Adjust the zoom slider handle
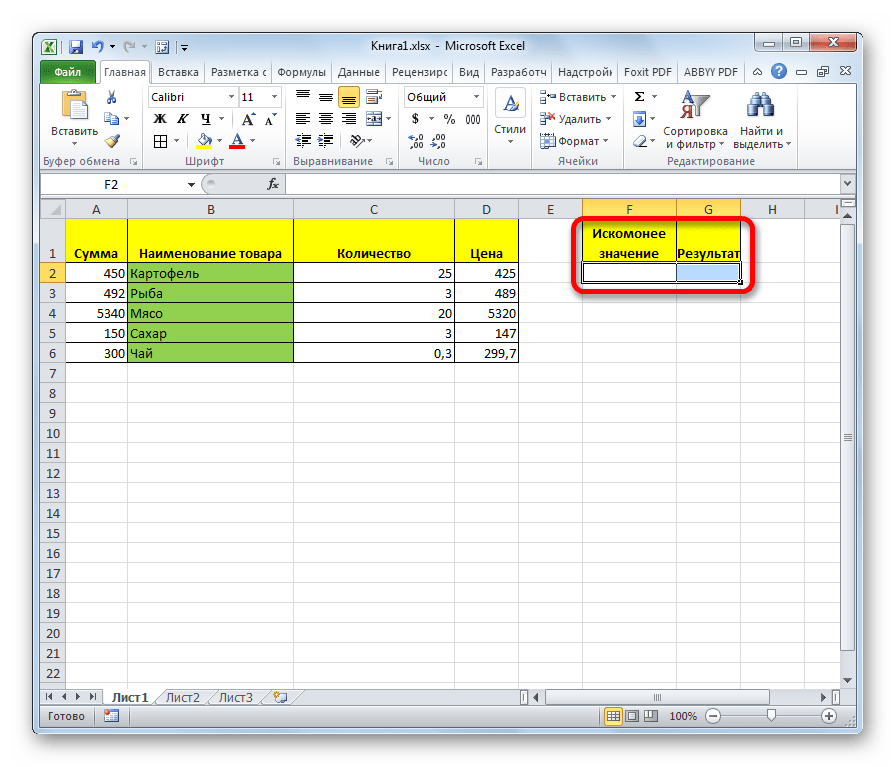 click(x=771, y=715)
